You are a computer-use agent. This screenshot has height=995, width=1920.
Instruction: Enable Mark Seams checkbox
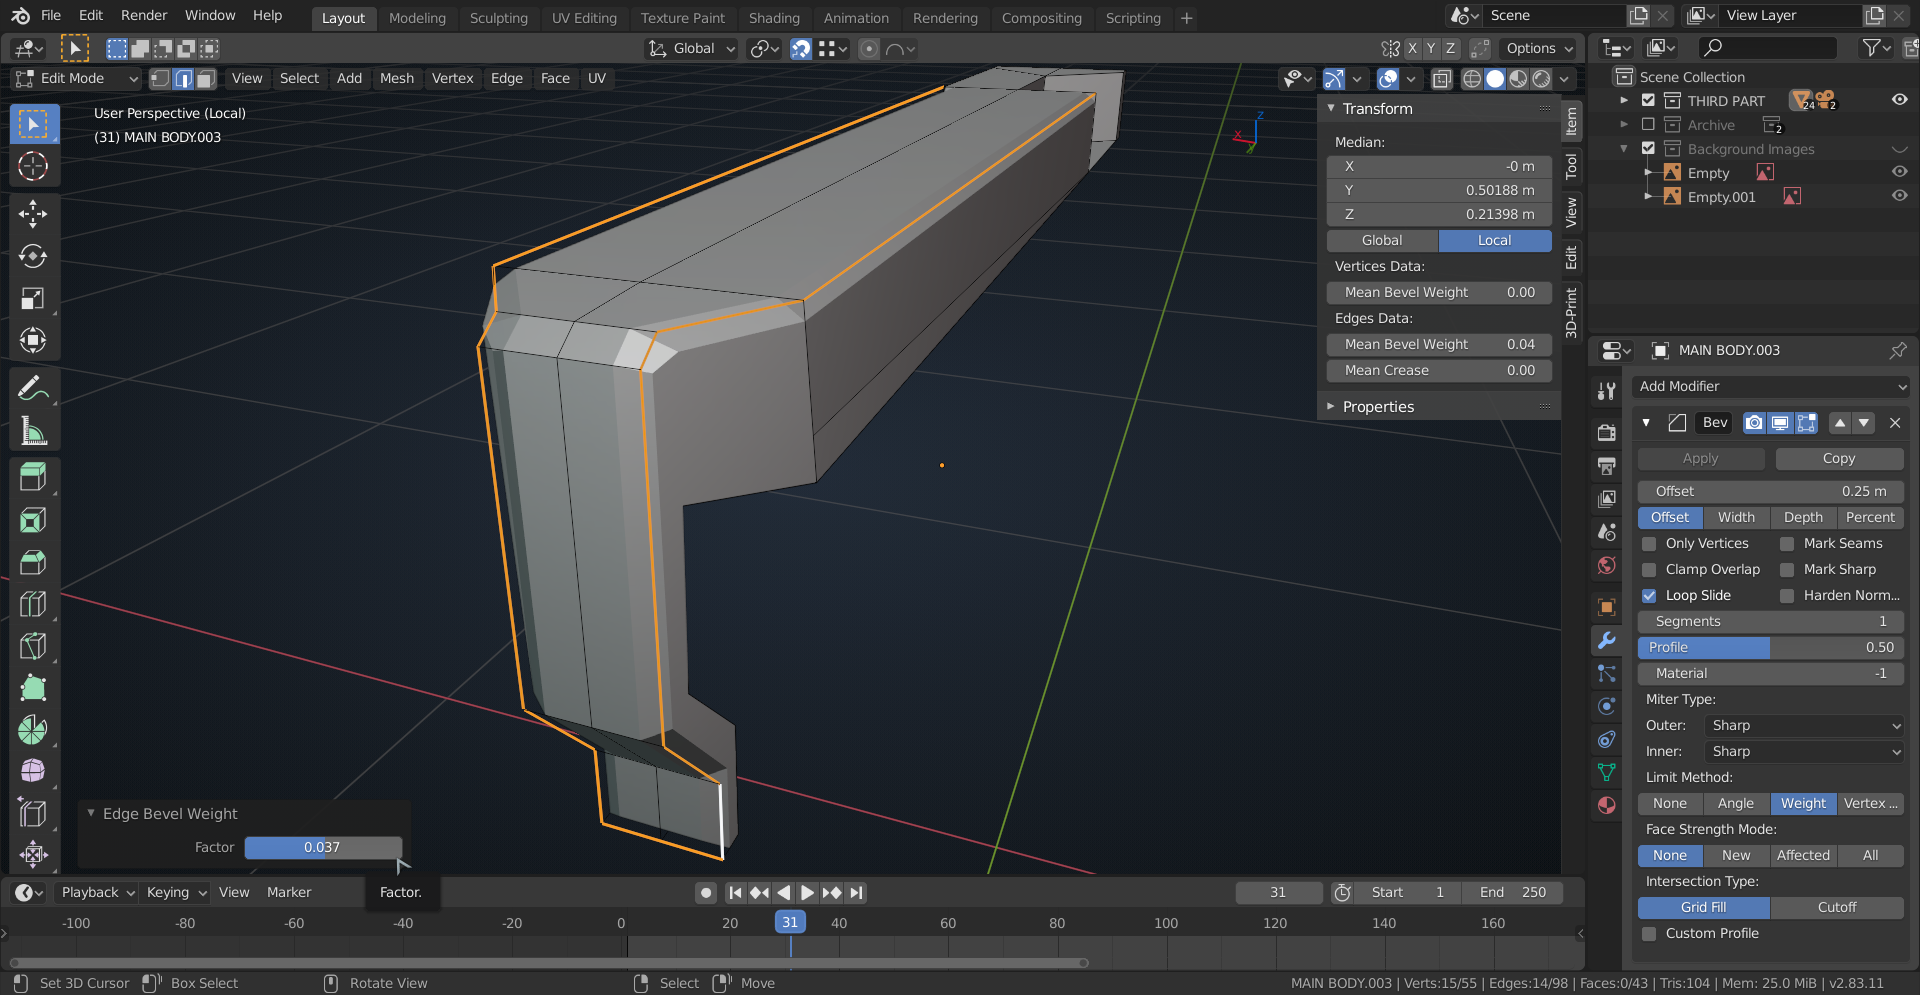[x=1787, y=544]
